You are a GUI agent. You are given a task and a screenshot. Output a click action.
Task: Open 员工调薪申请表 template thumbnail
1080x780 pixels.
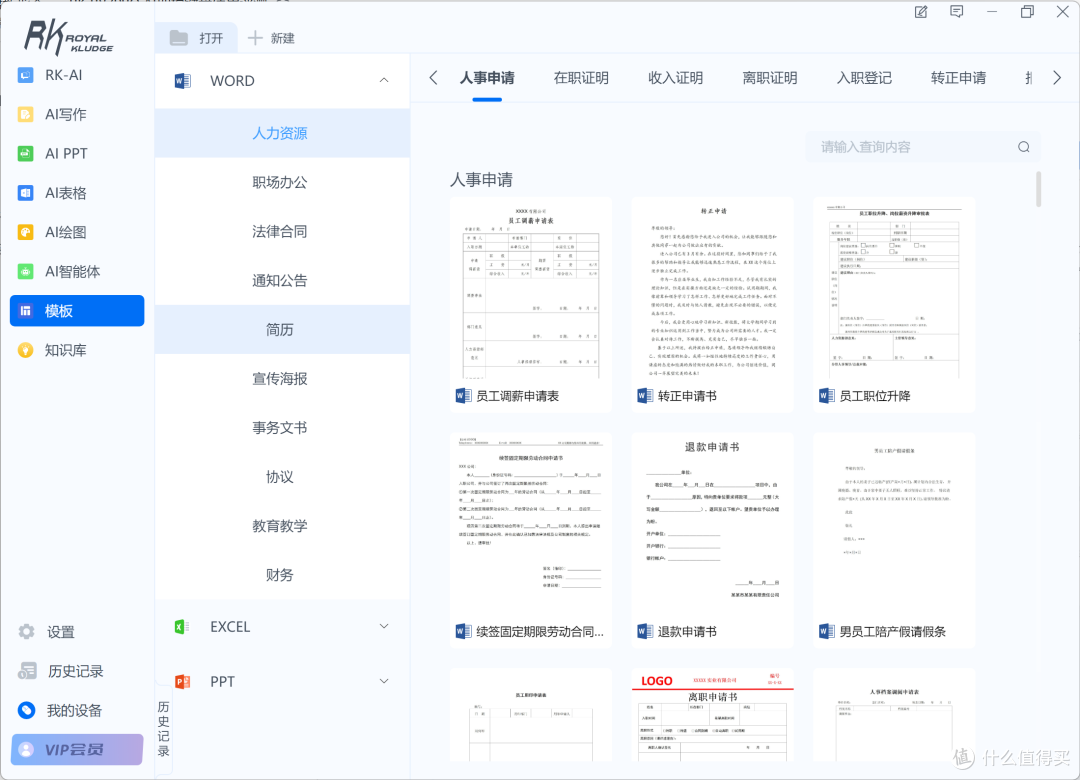[x=531, y=289]
